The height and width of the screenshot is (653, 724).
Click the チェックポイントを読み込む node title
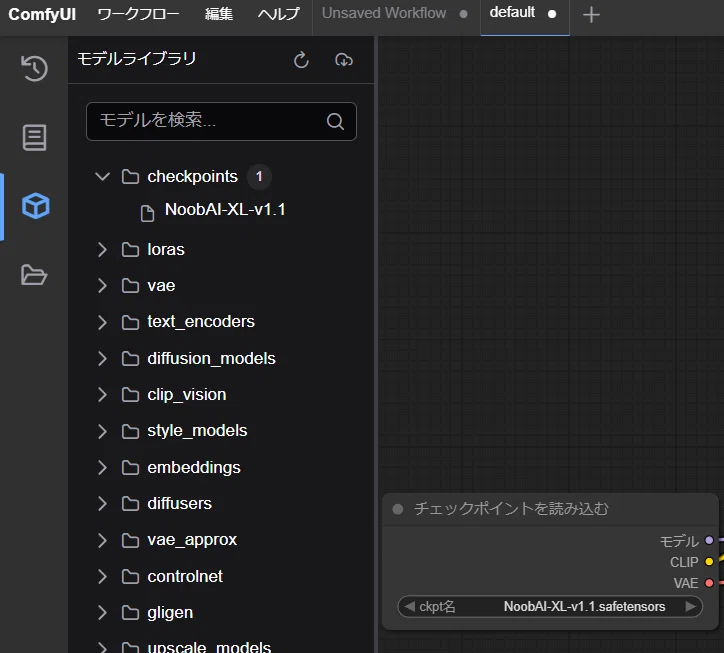(511, 509)
